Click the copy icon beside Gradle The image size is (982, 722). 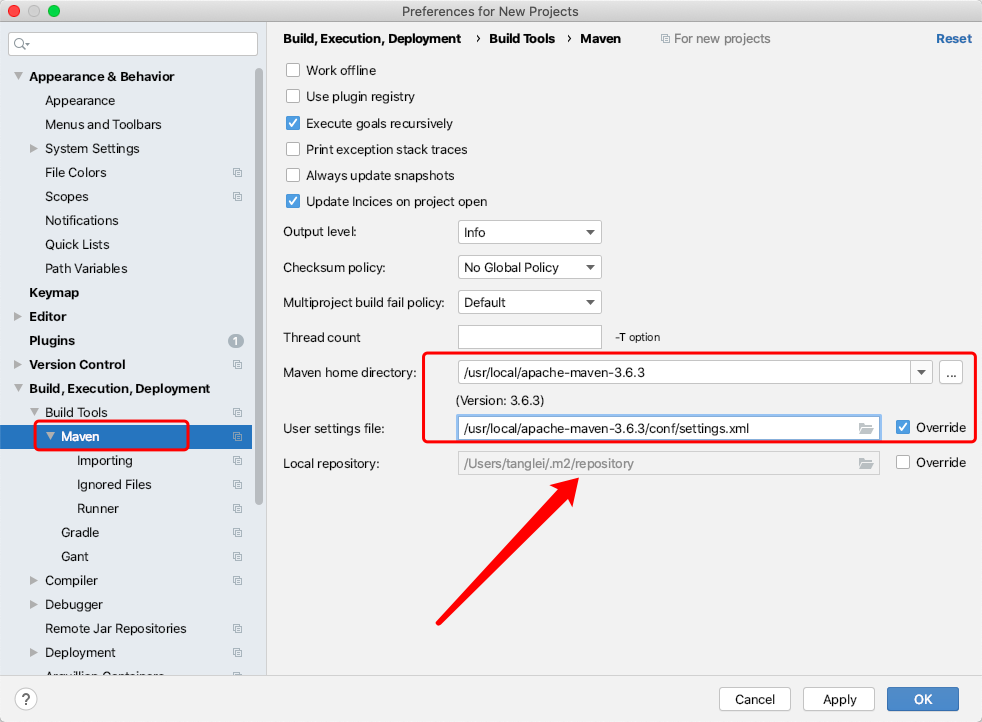[x=237, y=533]
